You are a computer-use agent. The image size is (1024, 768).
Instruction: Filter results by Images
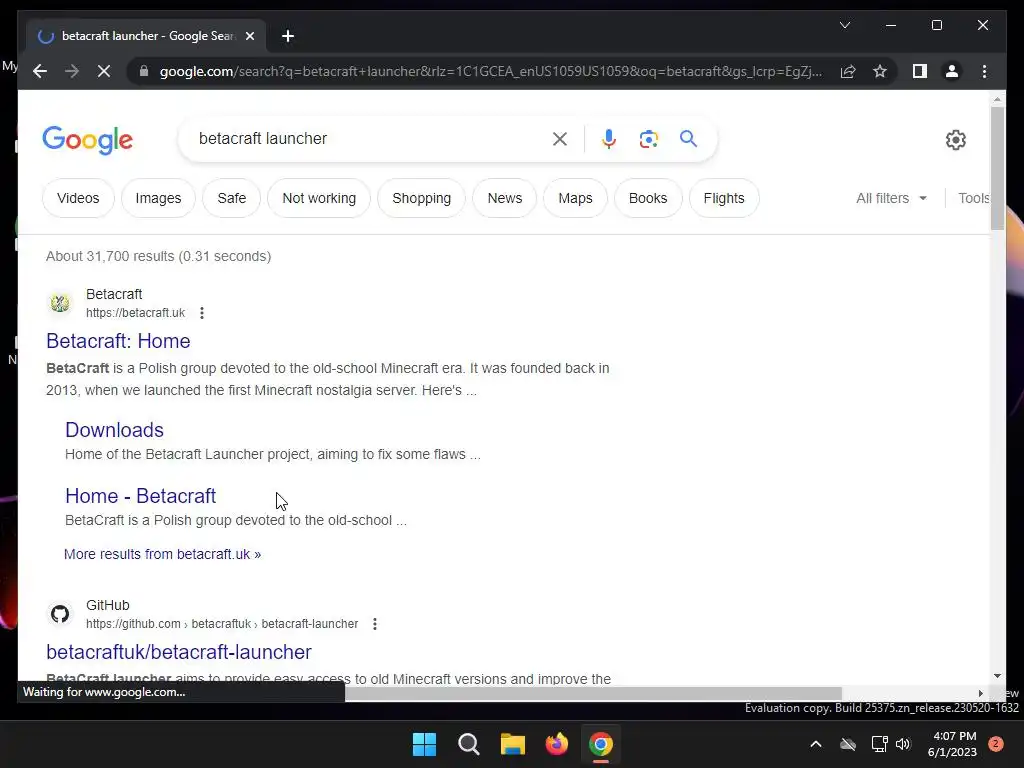[158, 198]
